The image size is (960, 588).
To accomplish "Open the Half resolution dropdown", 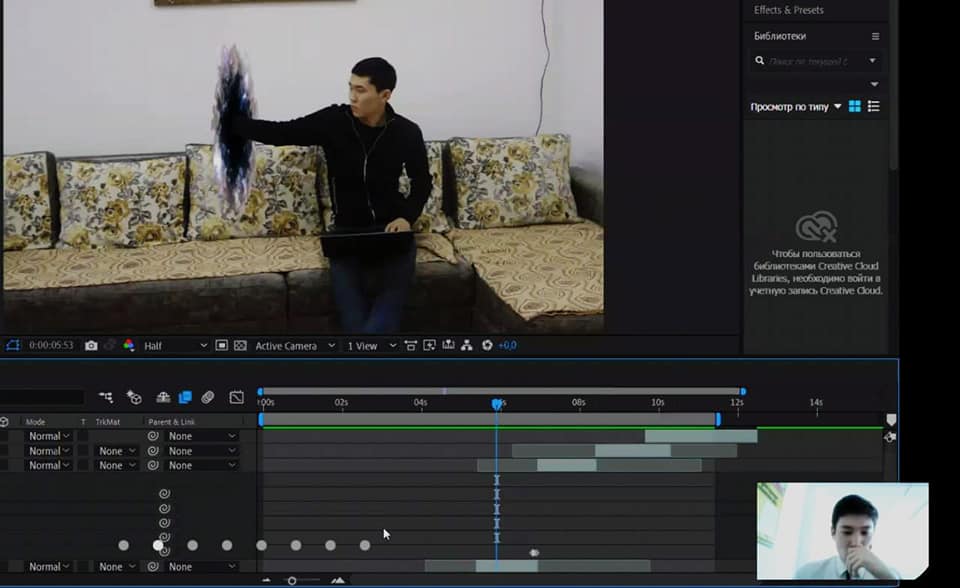I will pyautogui.click(x=175, y=345).
